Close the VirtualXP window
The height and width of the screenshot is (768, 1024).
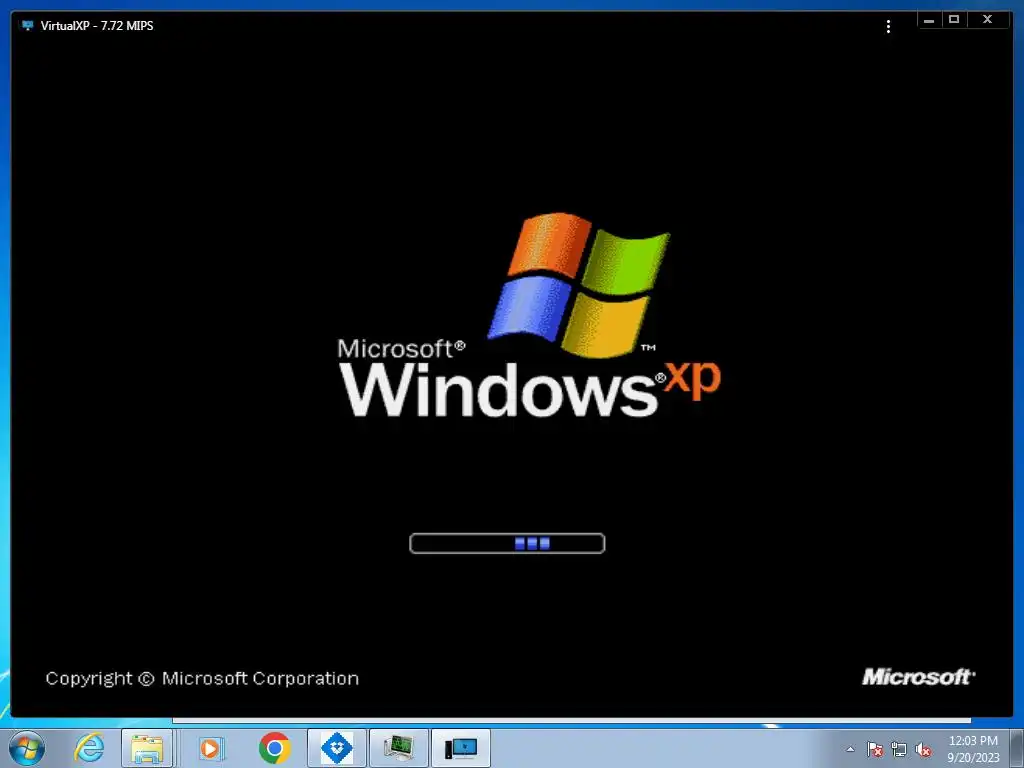coord(987,20)
